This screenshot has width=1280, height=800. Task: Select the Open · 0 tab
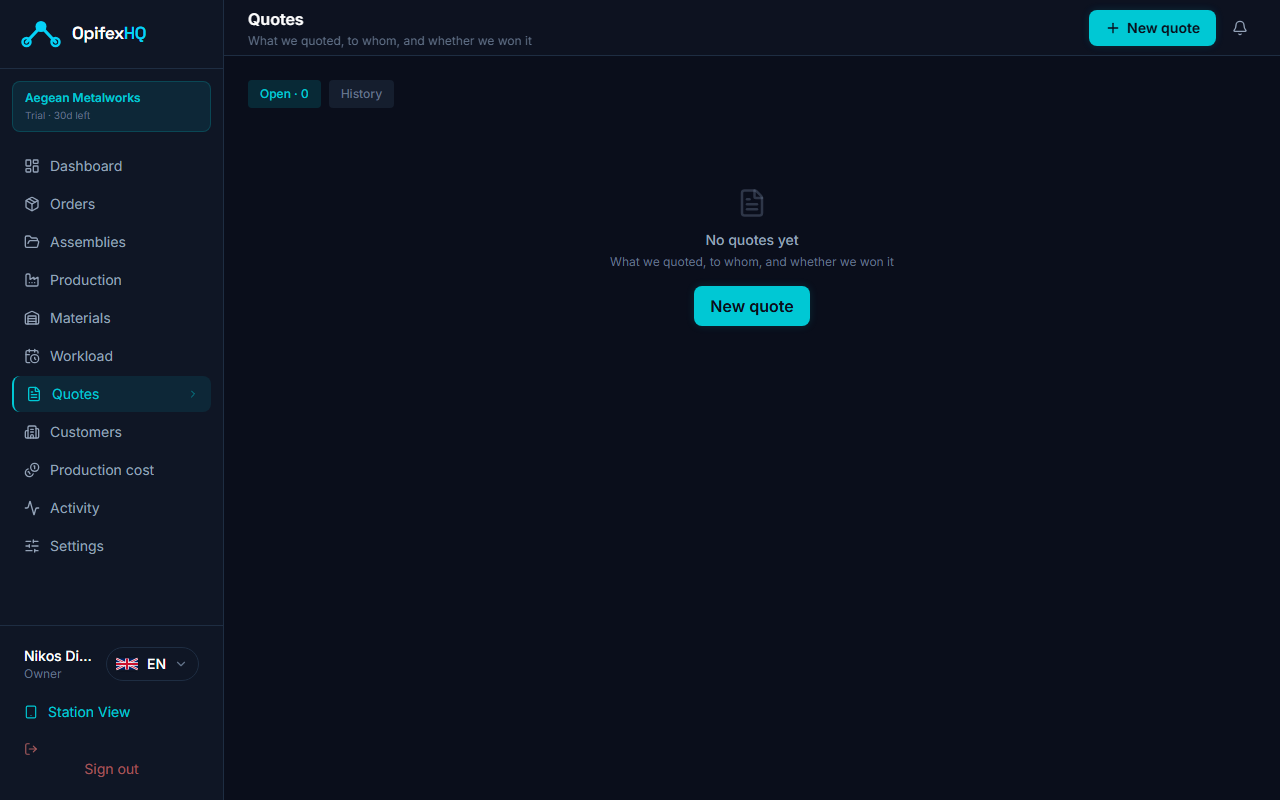click(284, 94)
